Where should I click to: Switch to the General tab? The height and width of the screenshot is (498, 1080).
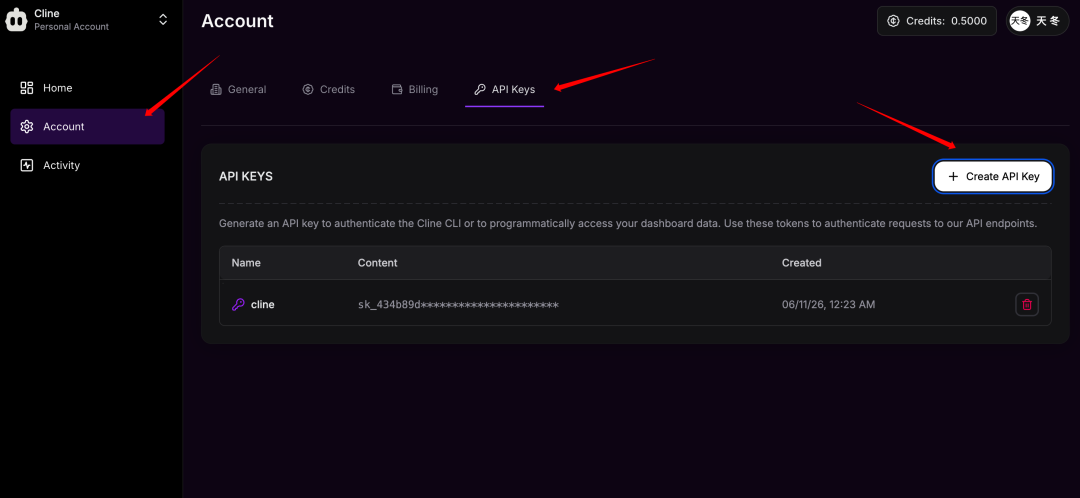(238, 90)
